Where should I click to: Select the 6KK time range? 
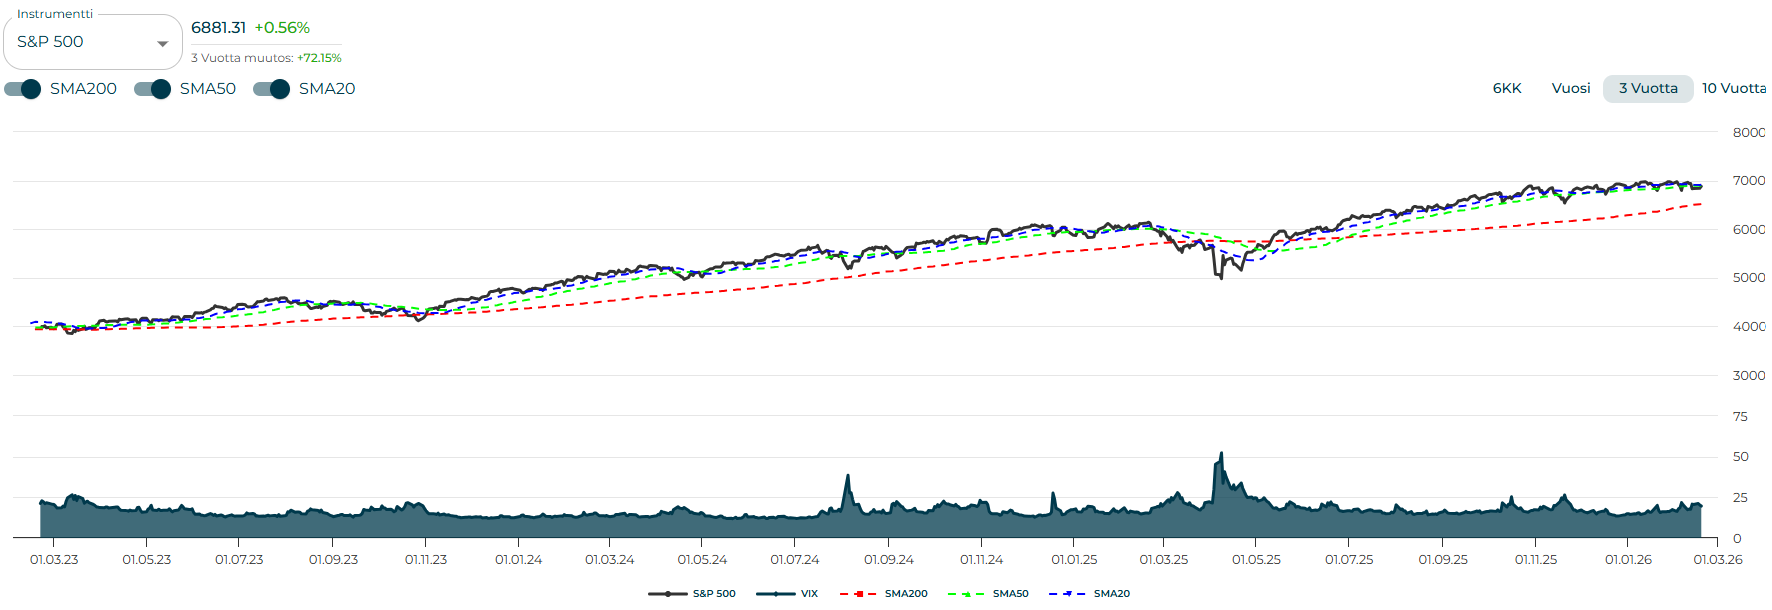tap(1506, 88)
